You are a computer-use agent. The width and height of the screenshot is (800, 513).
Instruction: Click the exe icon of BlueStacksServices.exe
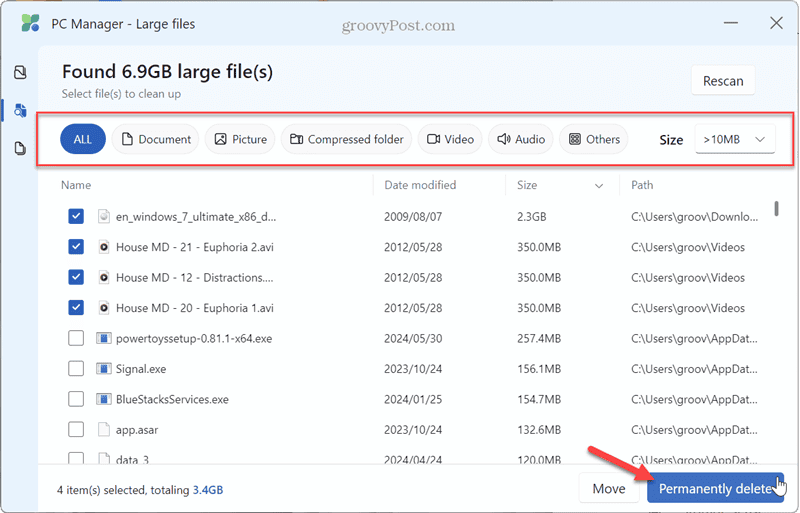(104, 399)
